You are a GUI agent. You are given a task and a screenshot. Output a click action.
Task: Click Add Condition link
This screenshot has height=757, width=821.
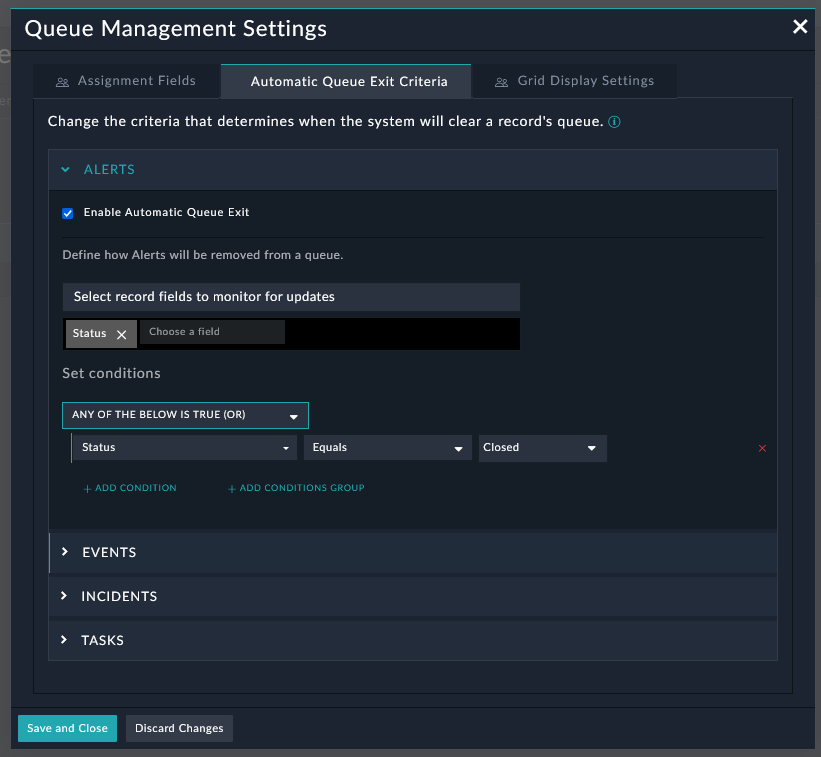[x=130, y=488]
